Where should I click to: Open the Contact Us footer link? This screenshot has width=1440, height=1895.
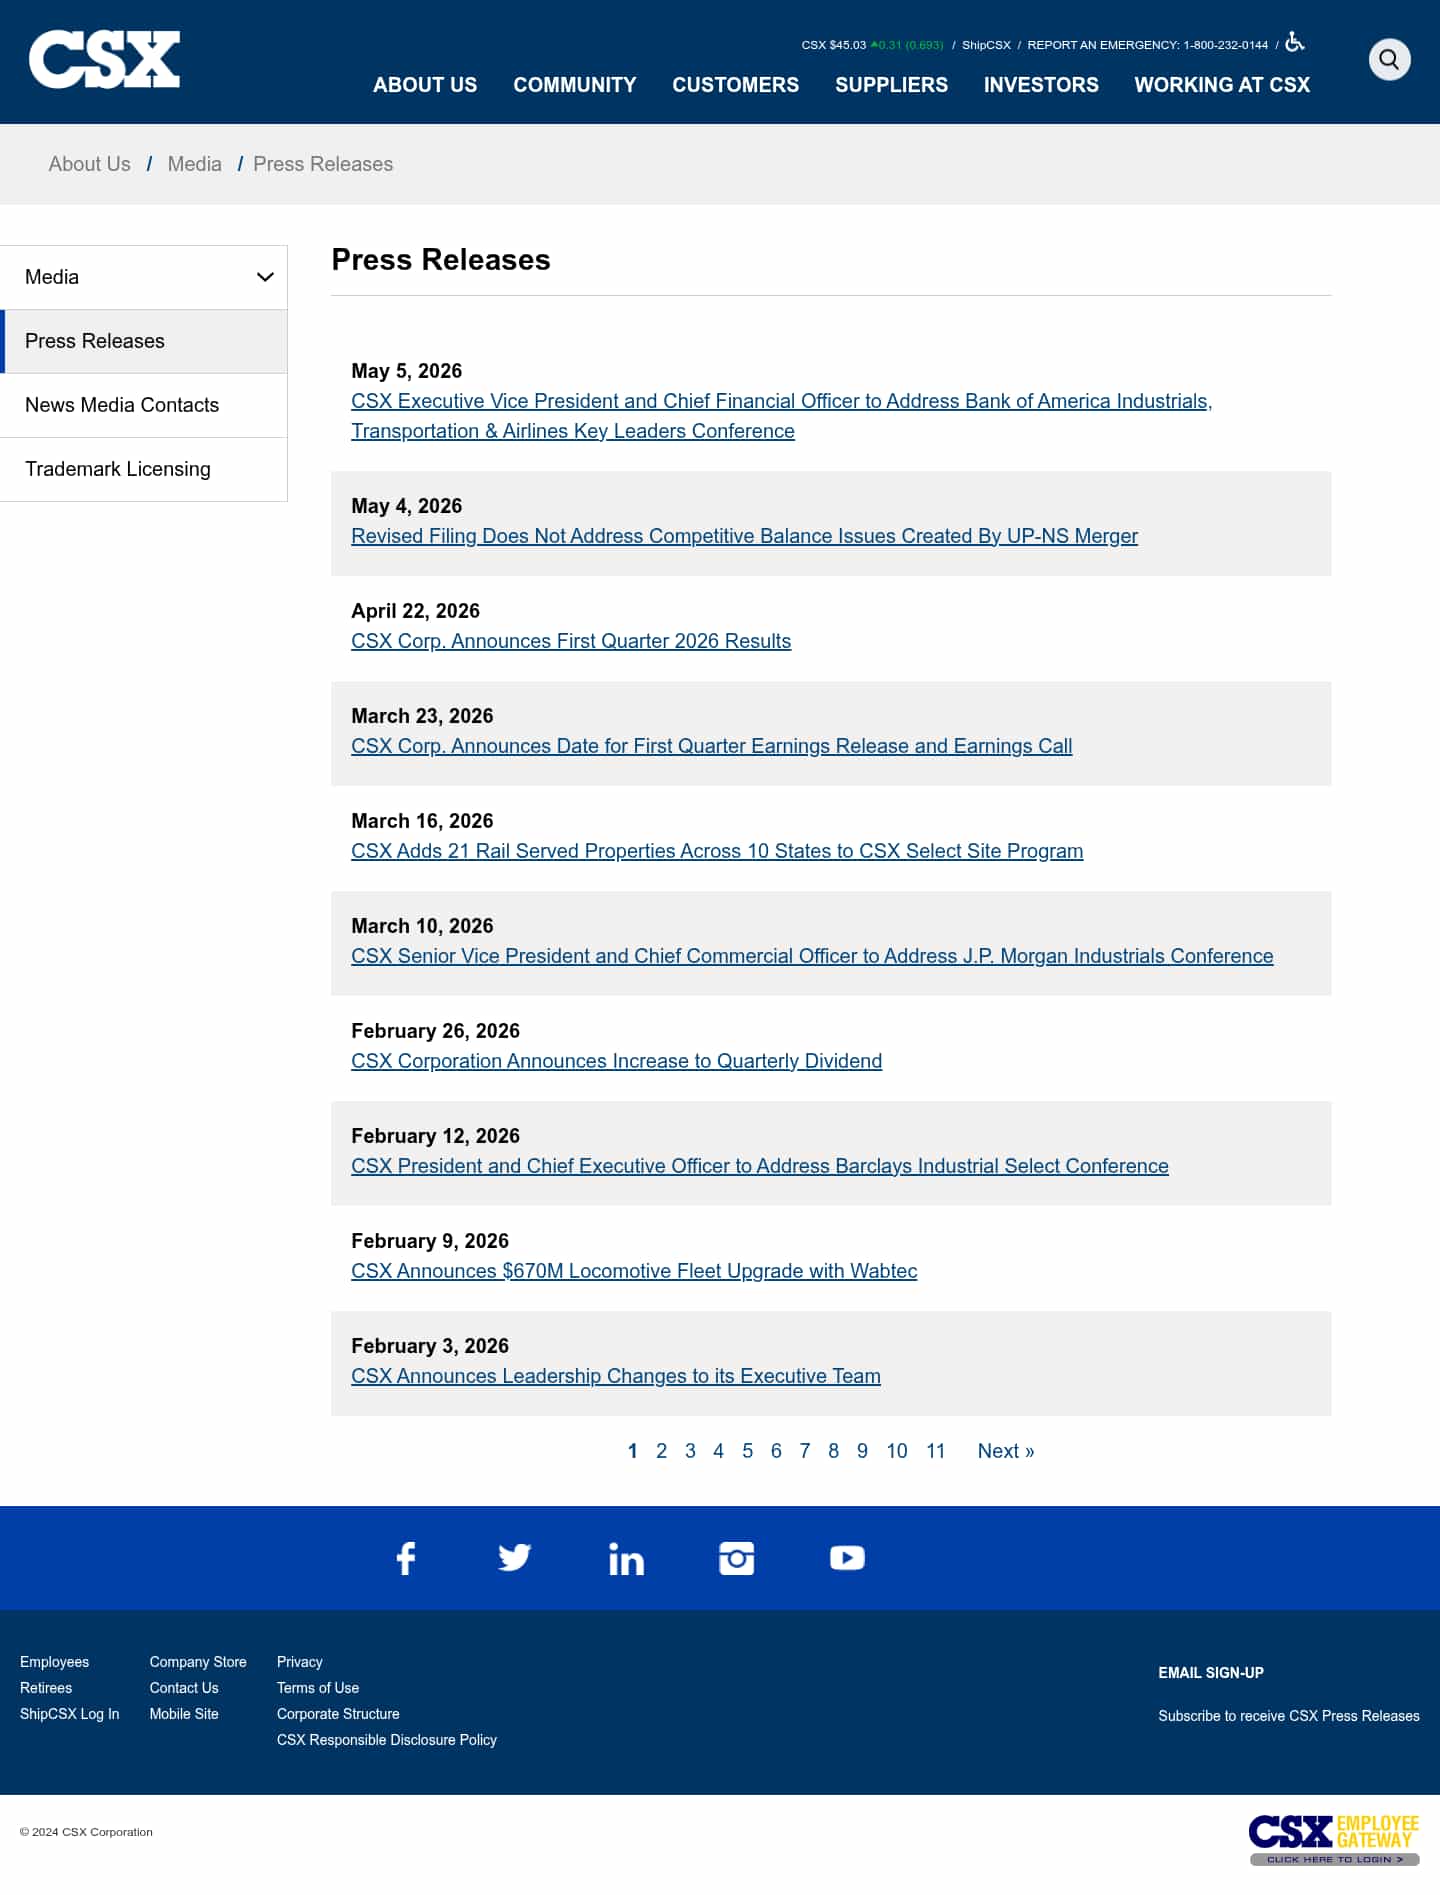[184, 1688]
